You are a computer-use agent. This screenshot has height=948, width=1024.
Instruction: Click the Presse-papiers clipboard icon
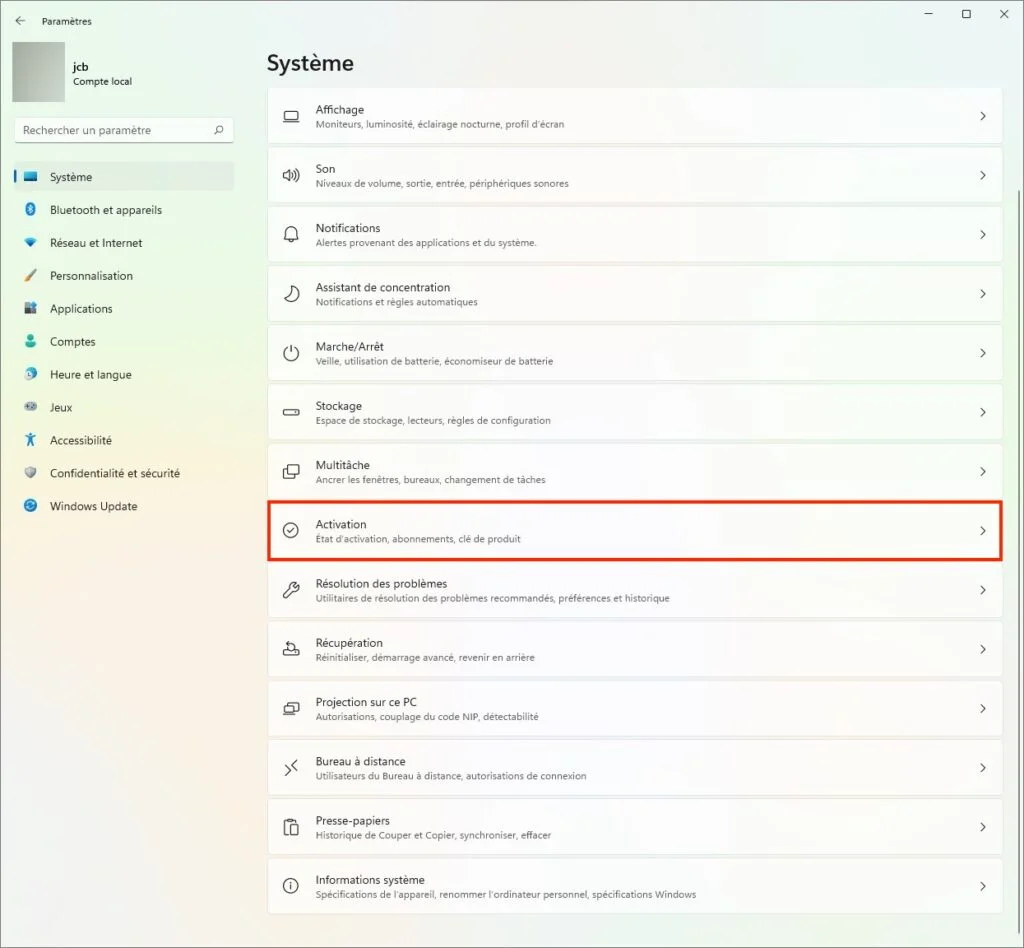click(291, 827)
